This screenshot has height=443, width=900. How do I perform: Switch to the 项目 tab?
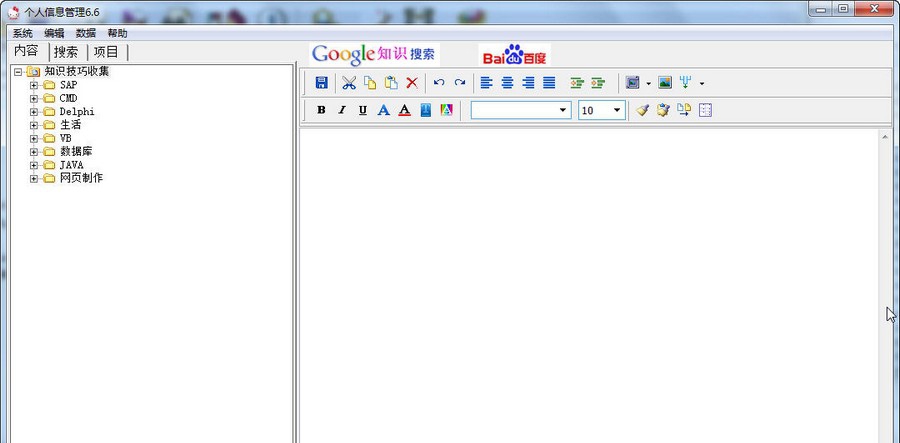[x=106, y=52]
